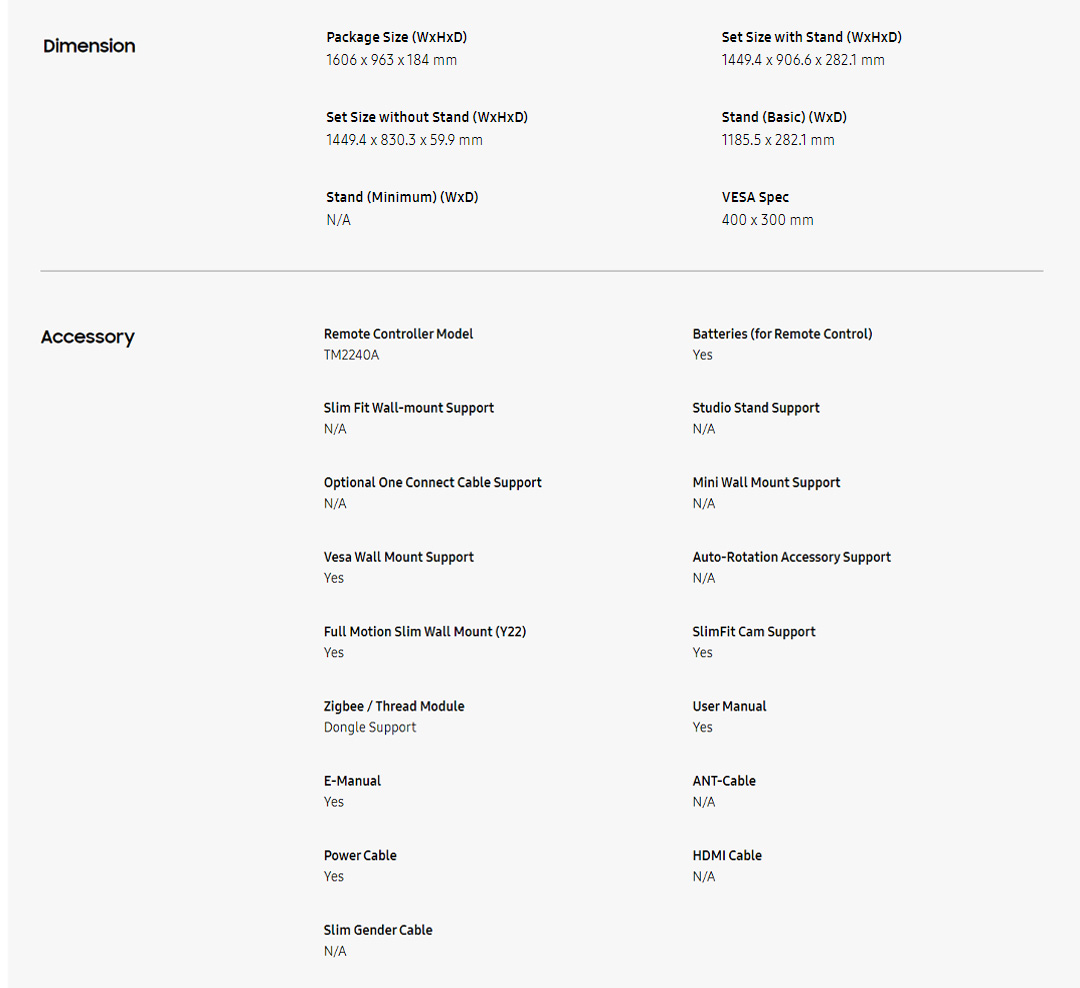Image resolution: width=1080 pixels, height=988 pixels.
Task: Click the HDMI Cable label
Action: coord(726,855)
